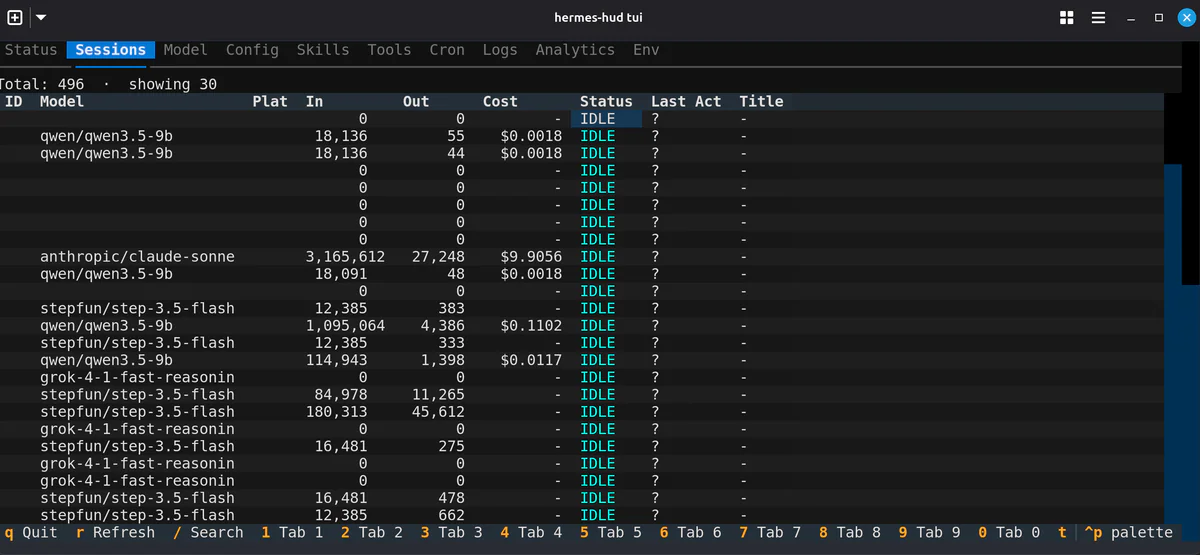Image resolution: width=1200 pixels, height=555 pixels.
Task: Click the 1,095,064 input tokens value
Action: click(345, 326)
